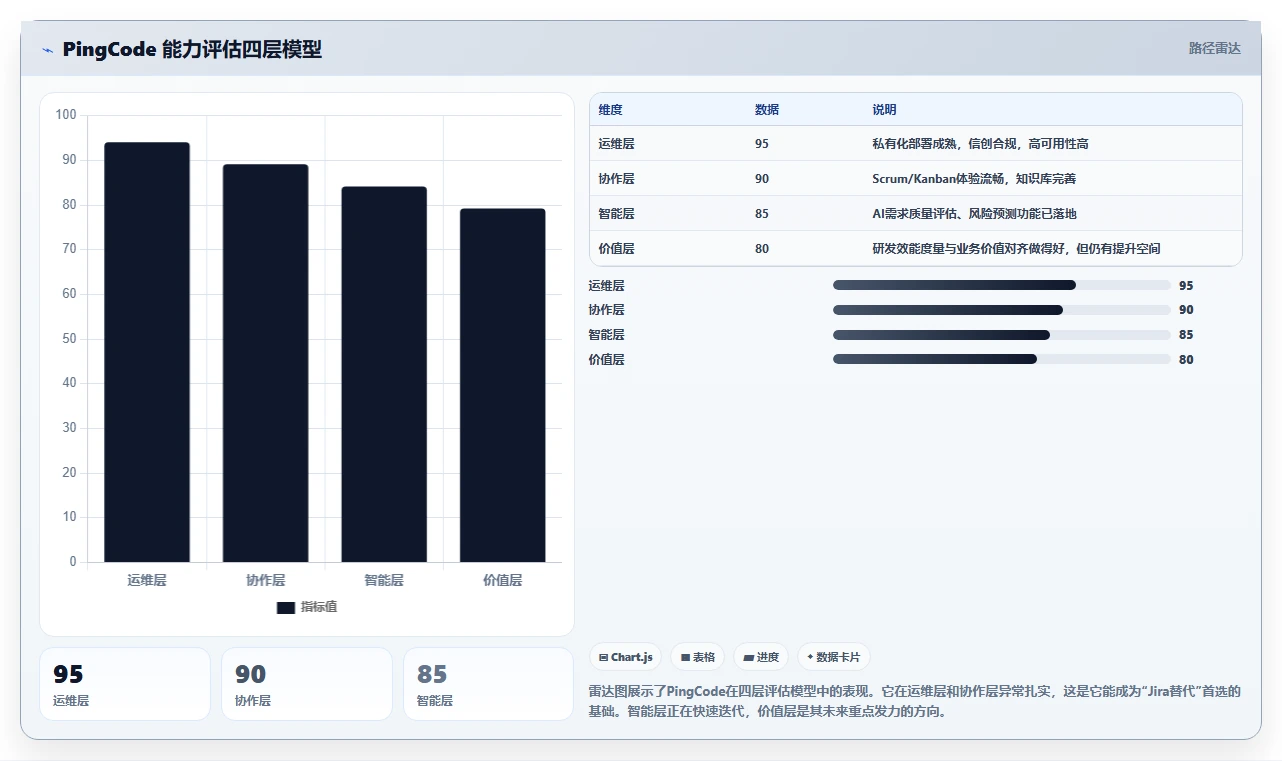Viewport: 1282px width, 761px height.
Task: Click the 说明 column header
Action: (884, 110)
